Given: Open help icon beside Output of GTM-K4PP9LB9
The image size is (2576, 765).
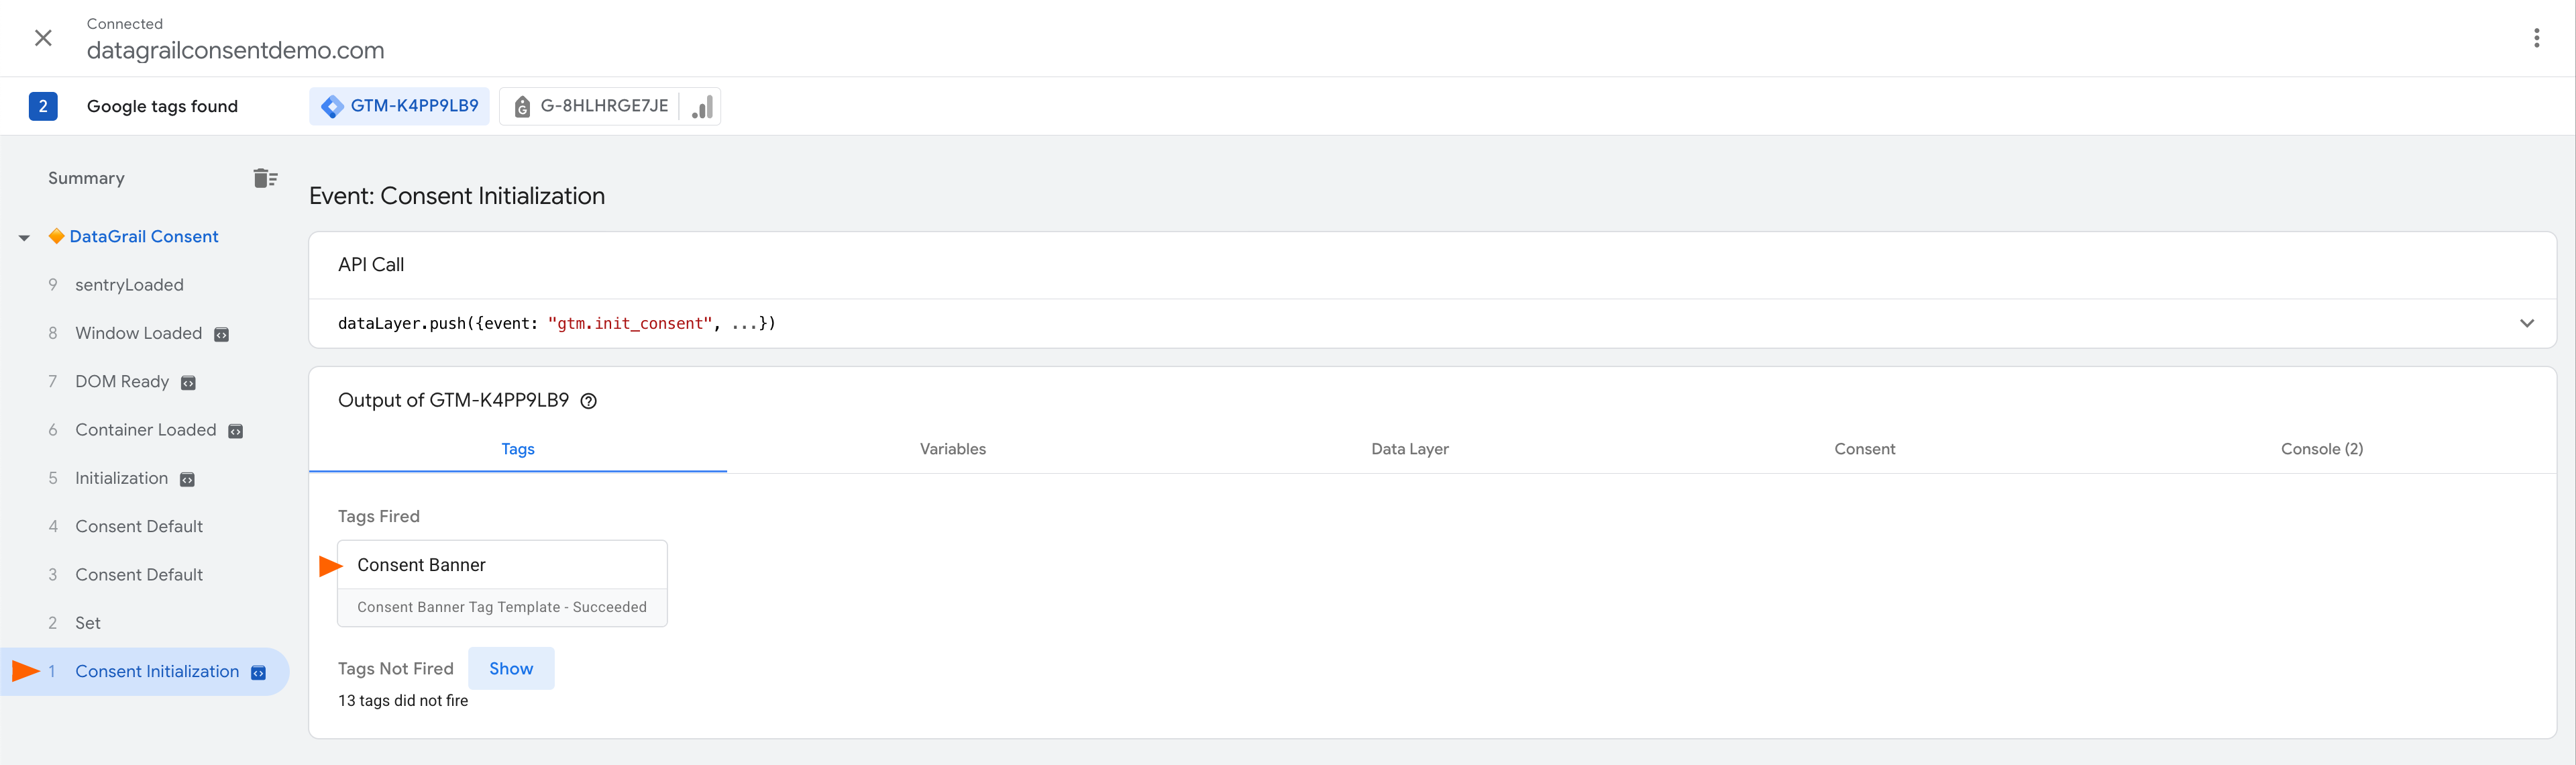Looking at the screenshot, I should click(x=589, y=401).
